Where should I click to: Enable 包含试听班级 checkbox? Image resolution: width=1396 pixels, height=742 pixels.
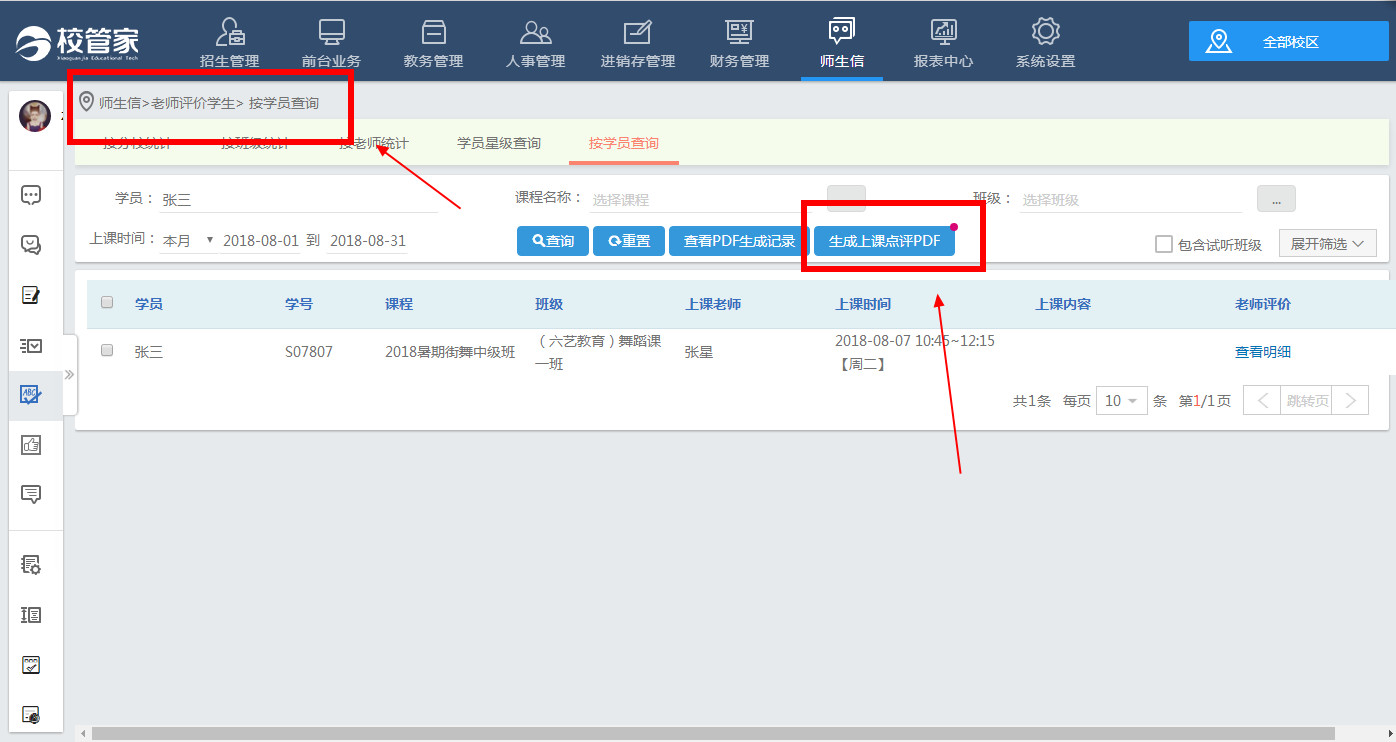(x=1164, y=244)
